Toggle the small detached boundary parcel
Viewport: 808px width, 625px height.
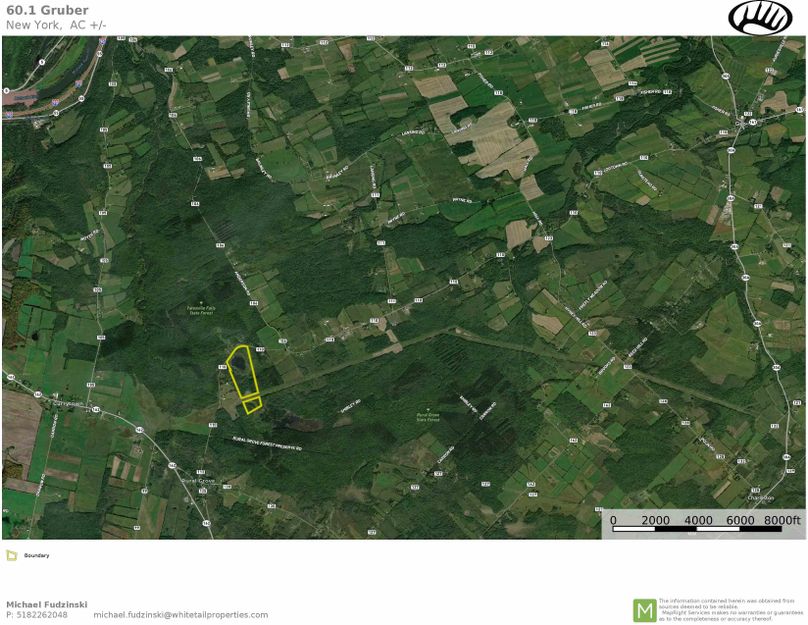pyautogui.click(x=253, y=406)
